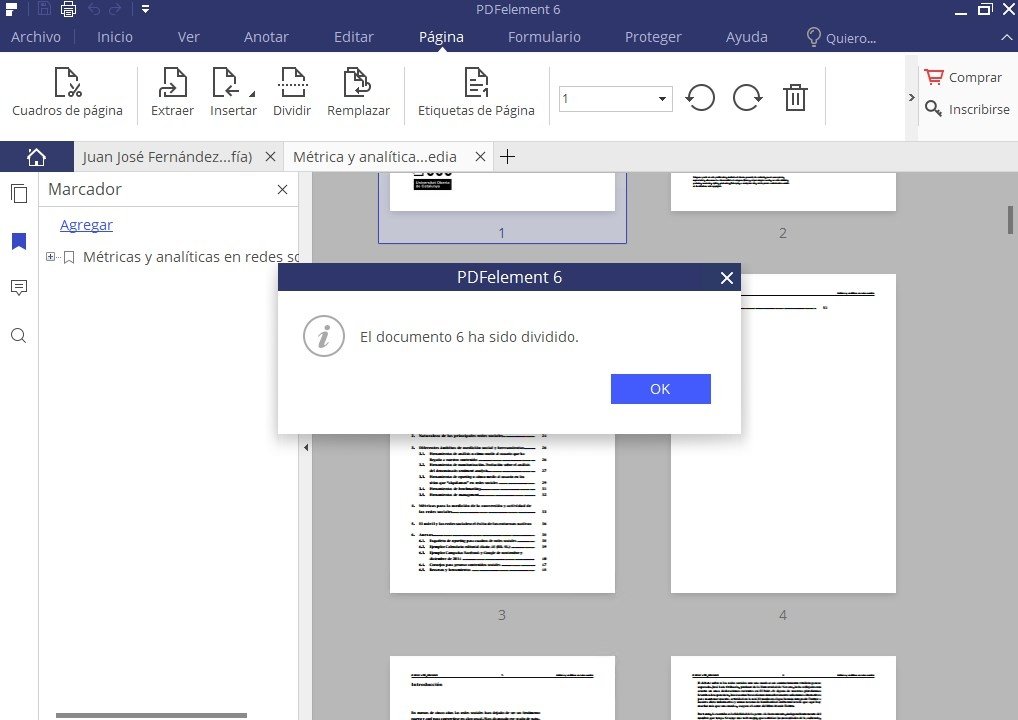Open the search sidebar panel
The image size is (1018, 720).
[x=19, y=336]
